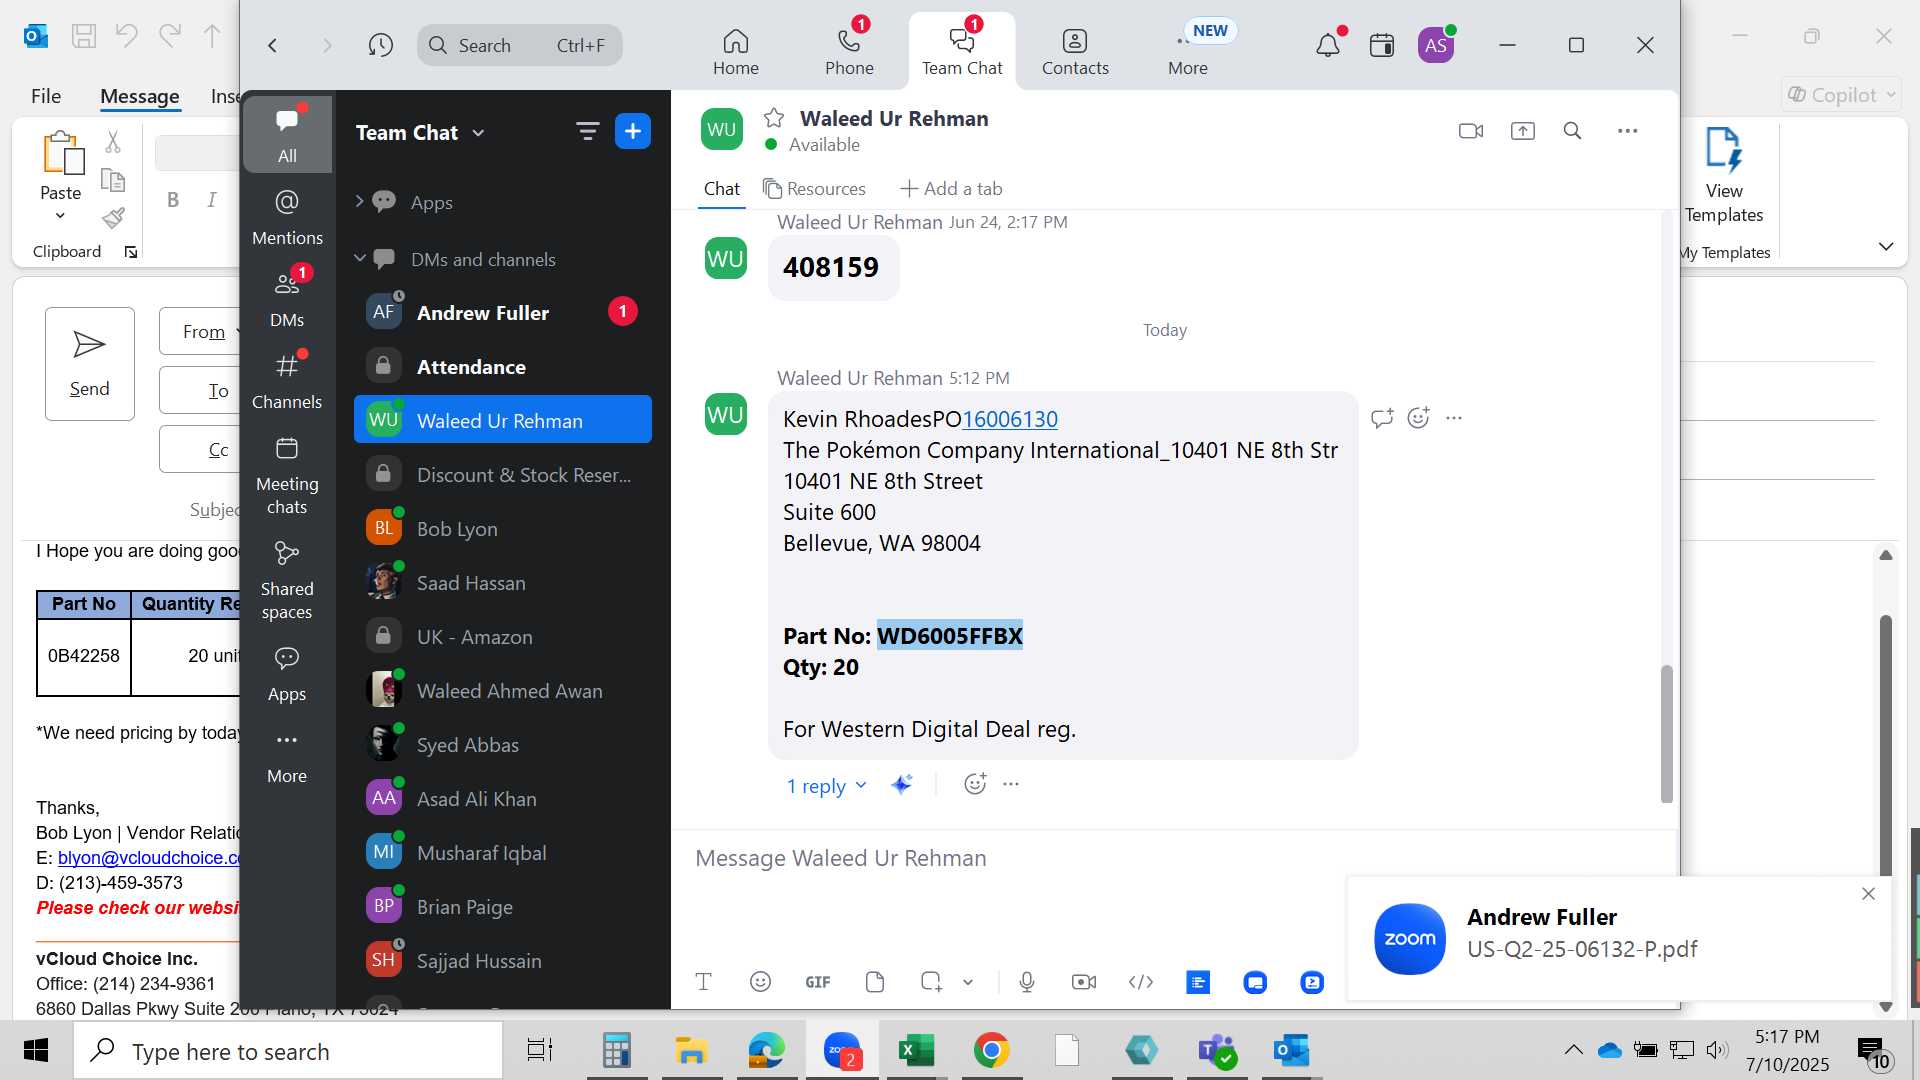
Task: Click the Zoom search box
Action: [x=520, y=45]
